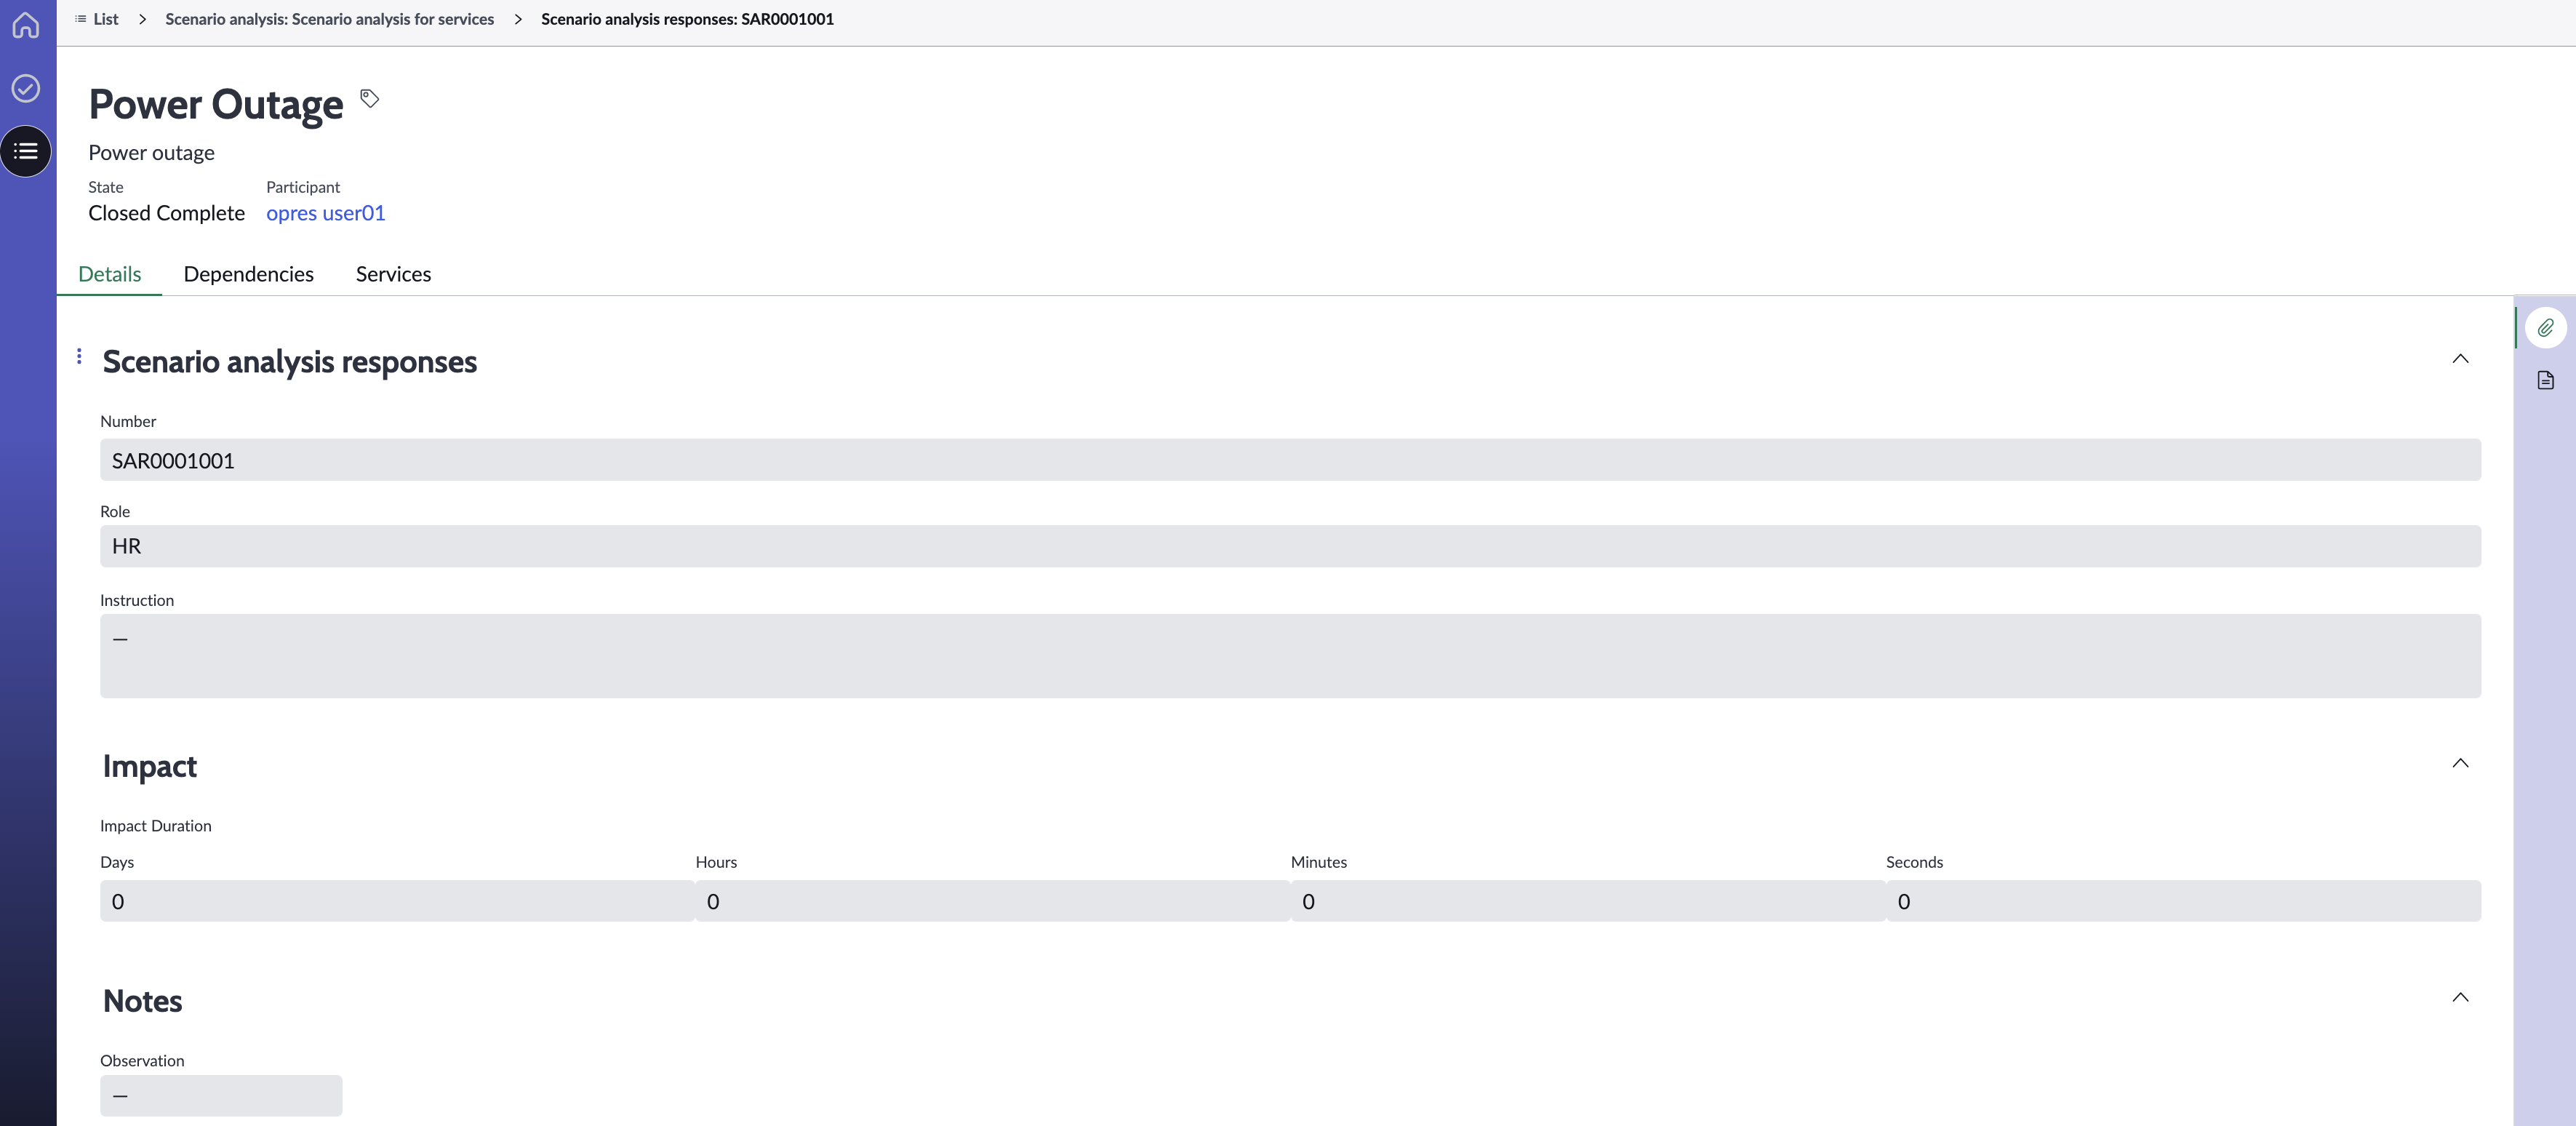Open the three-dot menu beside Scenario analysis responses
2576x1126 pixels.
click(x=79, y=356)
